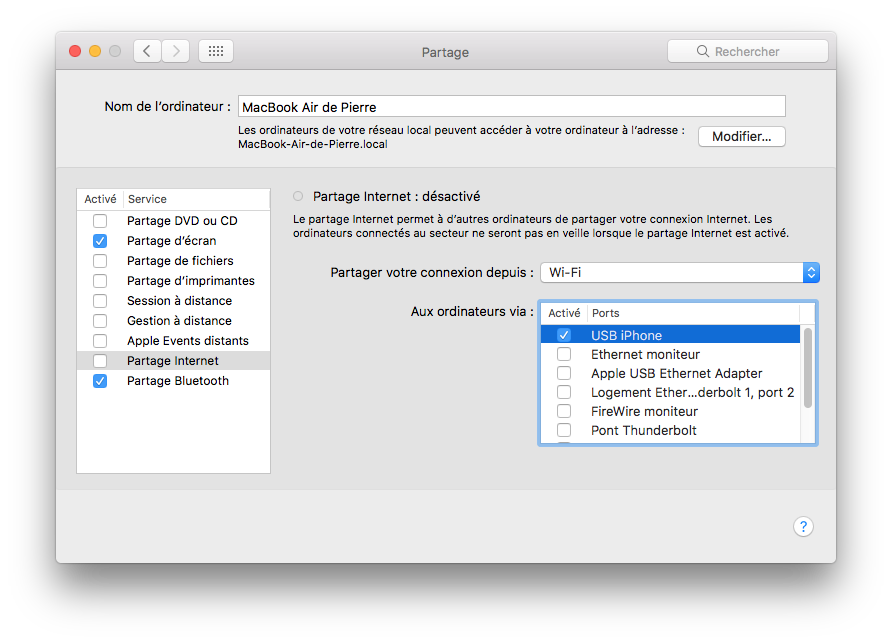
Task: Uncheck the USB iPhone port checkbox
Action: click(564, 335)
